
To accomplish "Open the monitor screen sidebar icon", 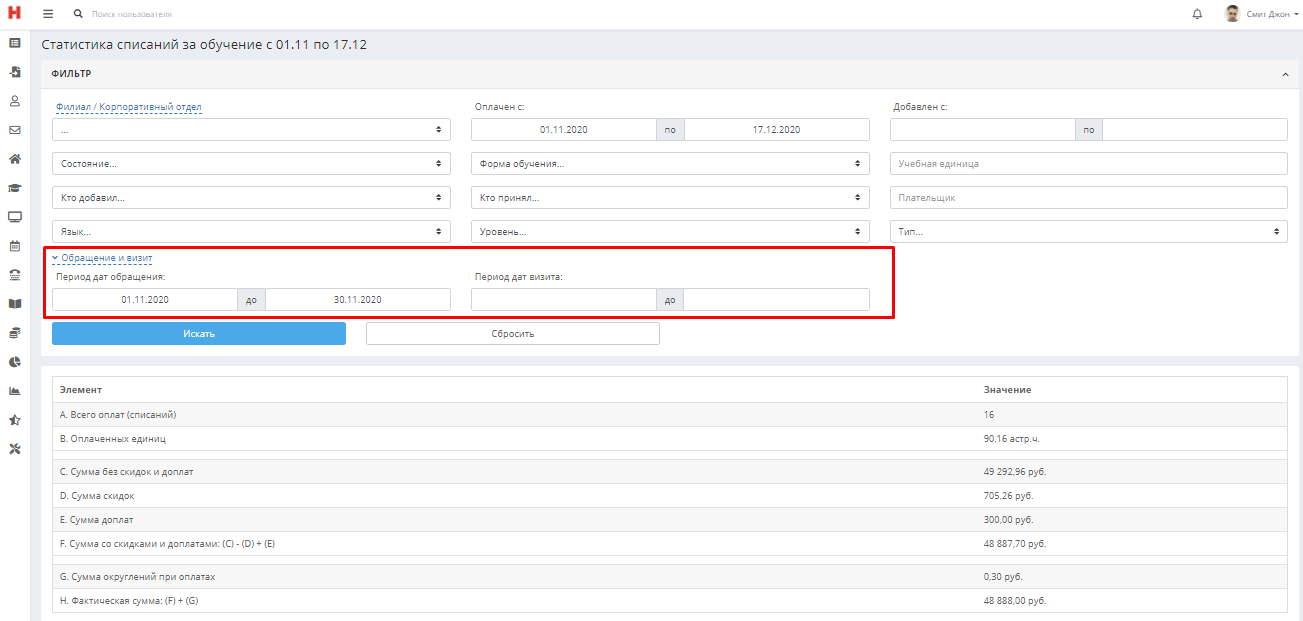I will (x=15, y=217).
